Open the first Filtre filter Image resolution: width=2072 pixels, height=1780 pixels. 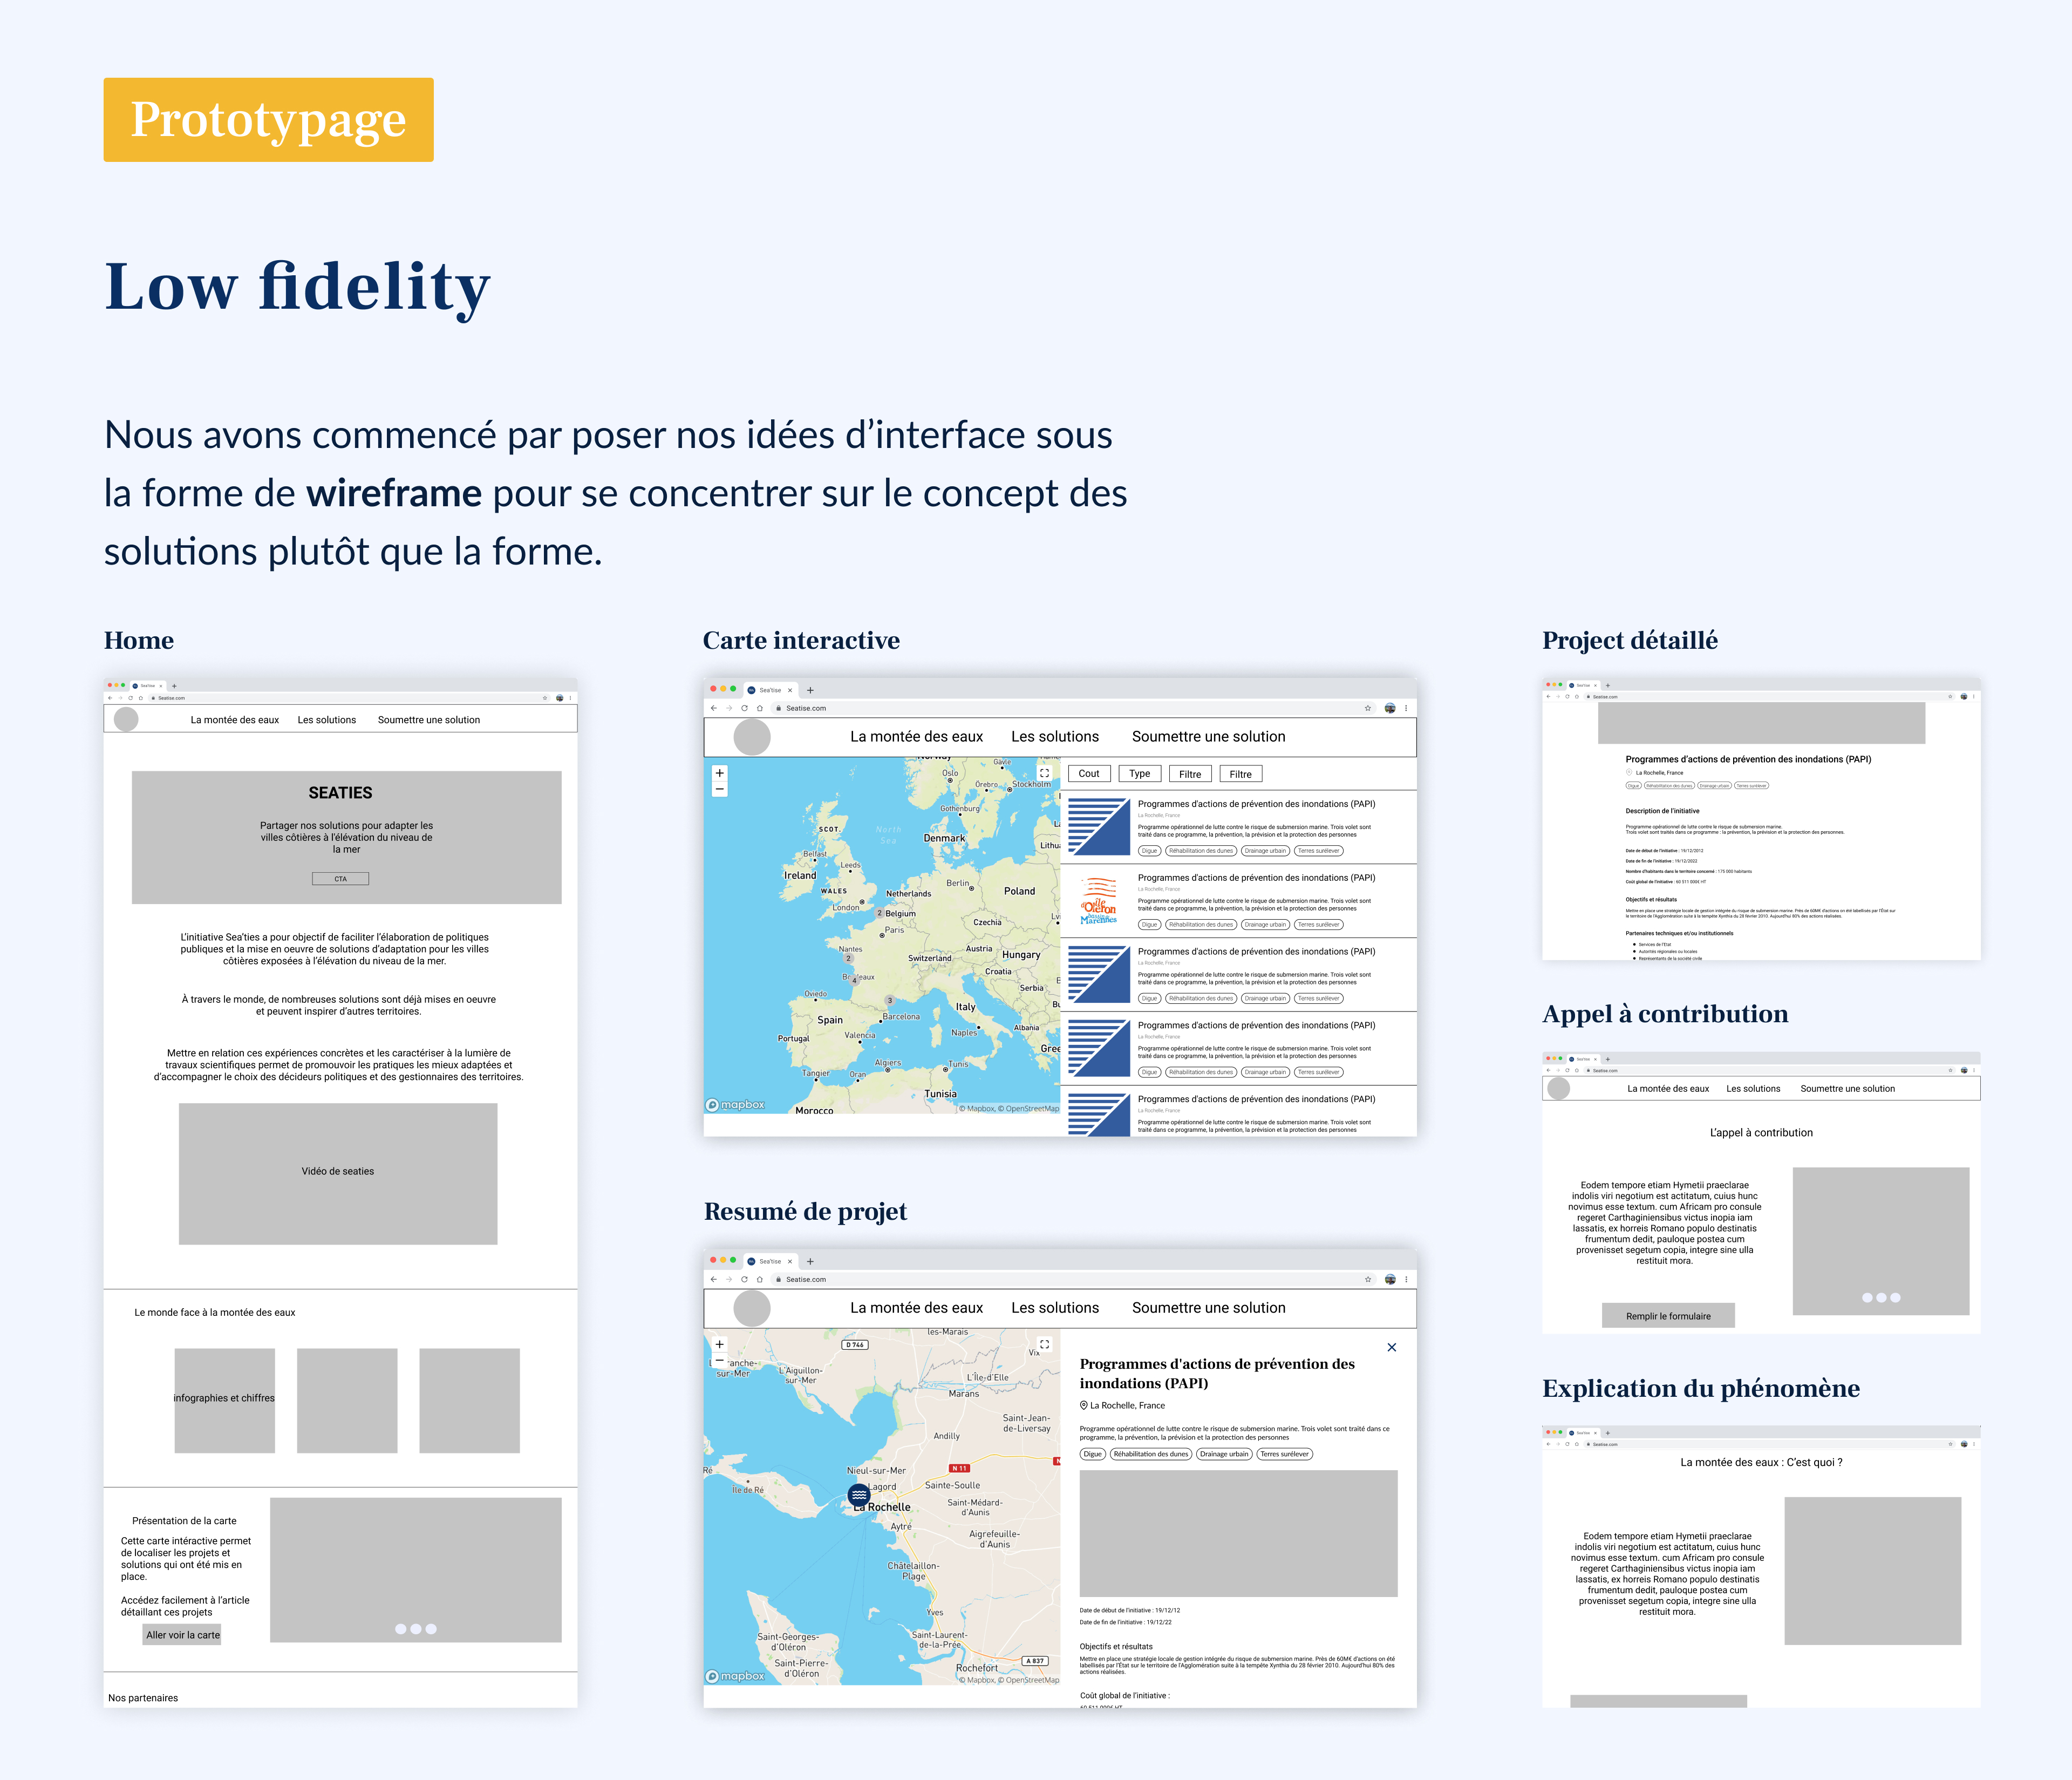tap(1190, 774)
